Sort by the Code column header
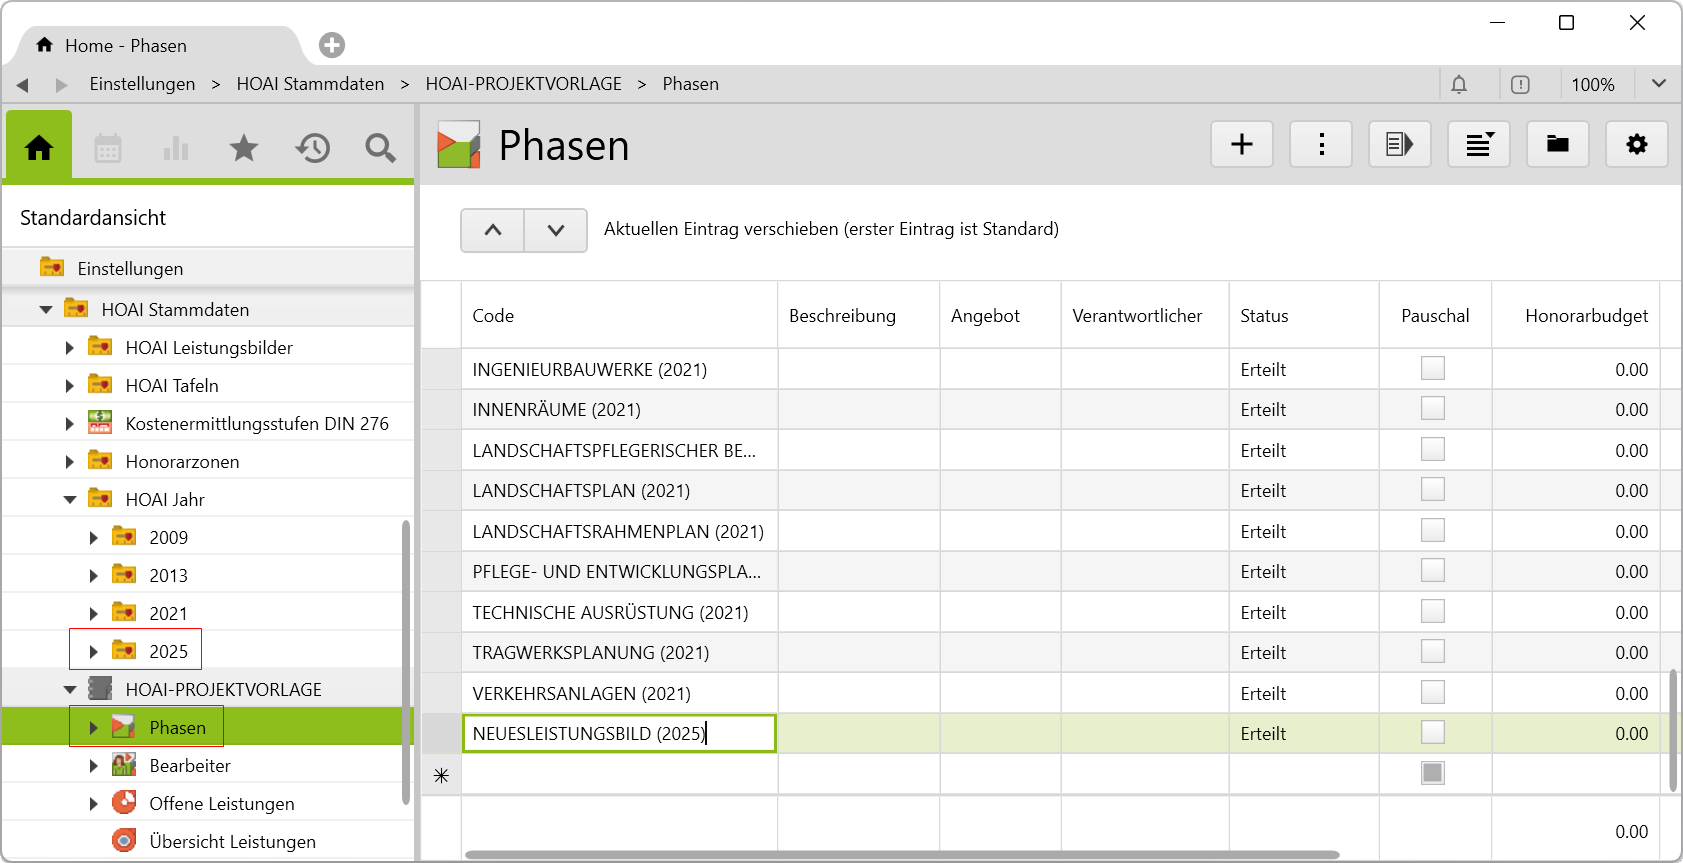 (x=619, y=315)
